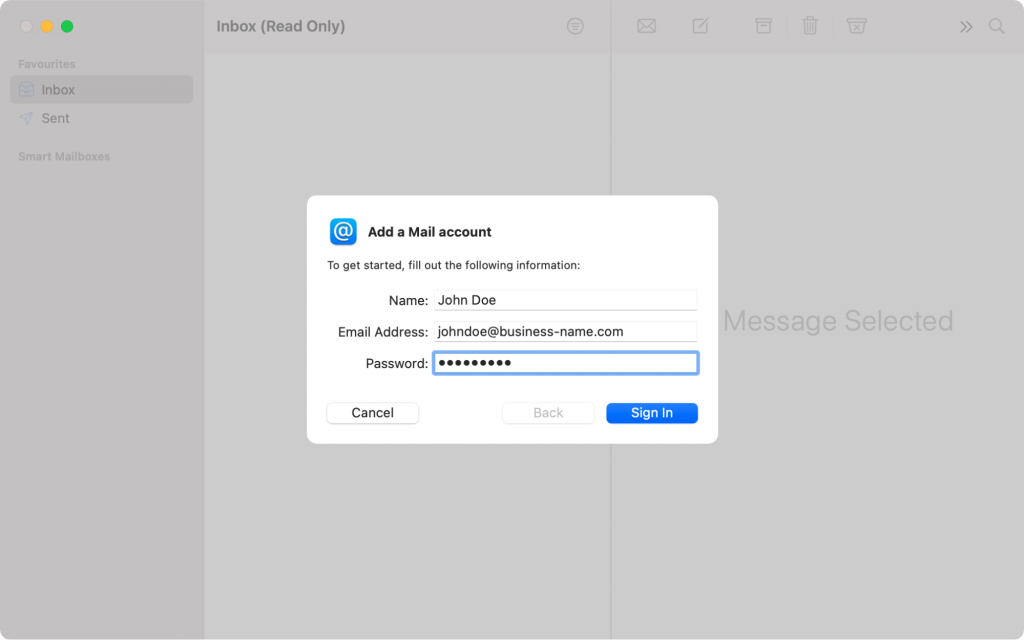
Task: Cancel the Add a Mail account dialog
Action: (x=372, y=412)
